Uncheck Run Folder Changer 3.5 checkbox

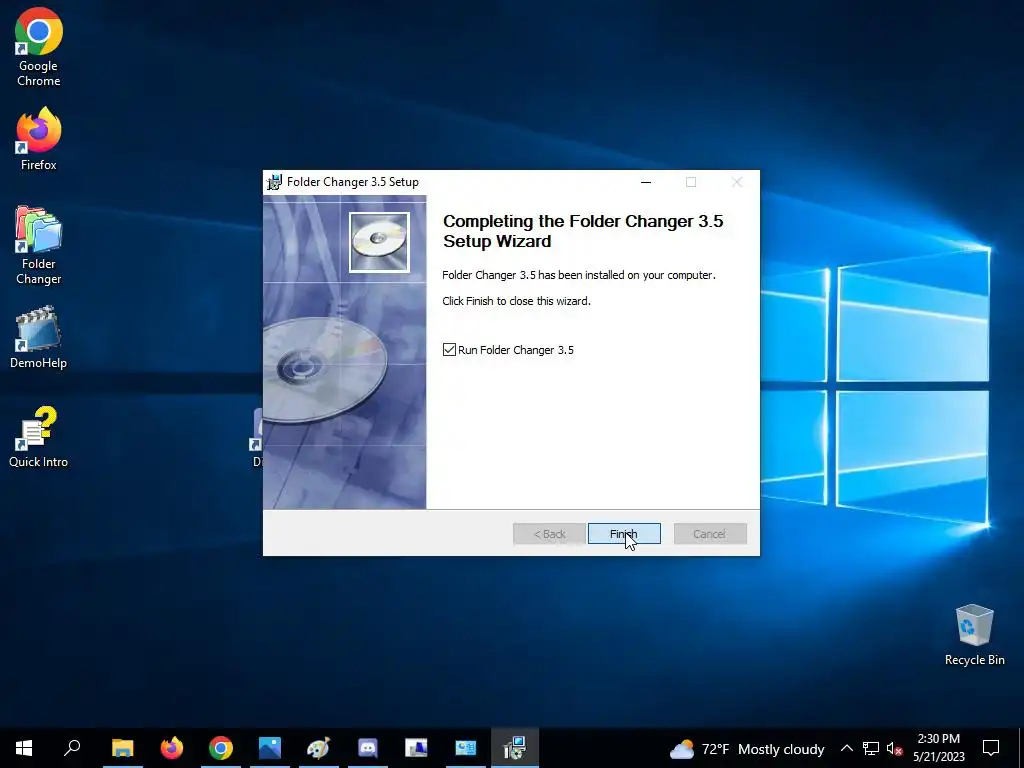pyautogui.click(x=449, y=350)
